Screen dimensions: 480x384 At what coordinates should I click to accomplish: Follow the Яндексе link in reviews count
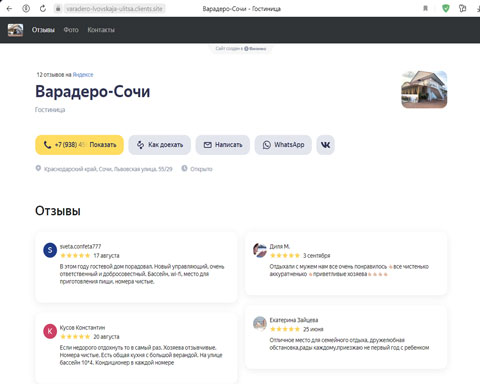(83, 75)
